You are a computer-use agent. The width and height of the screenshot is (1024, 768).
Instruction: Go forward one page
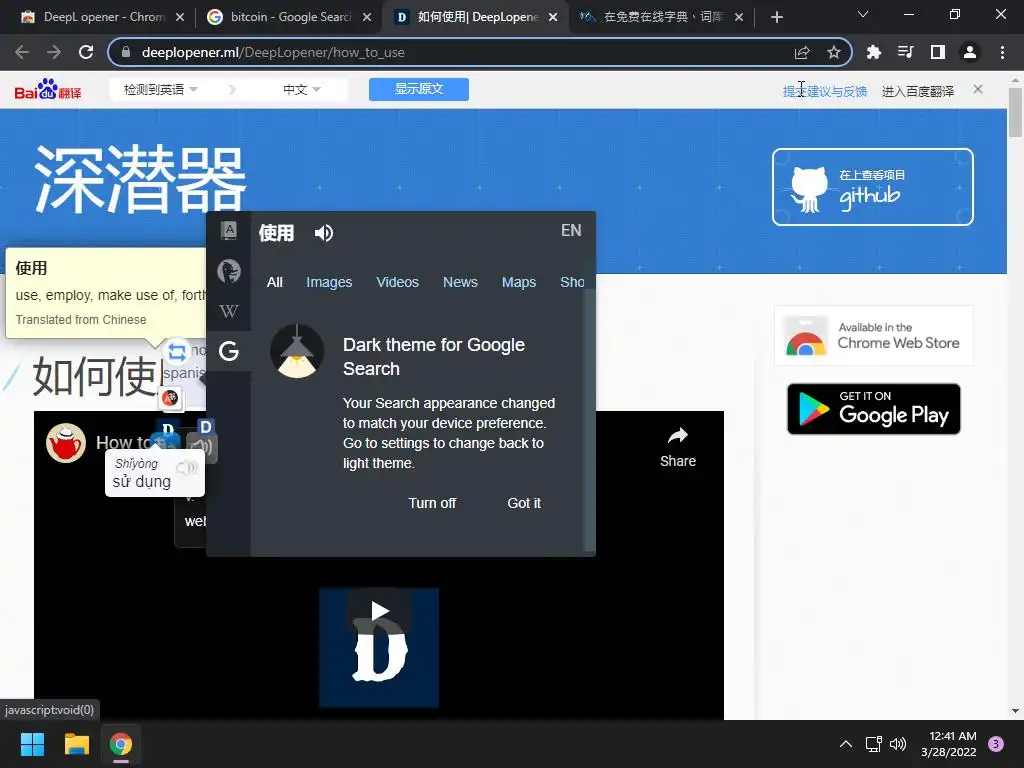coord(54,52)
